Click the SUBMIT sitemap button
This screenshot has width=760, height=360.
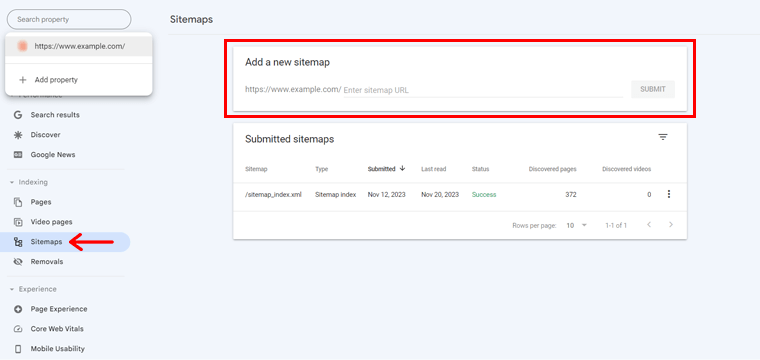(x=652, y=89)
